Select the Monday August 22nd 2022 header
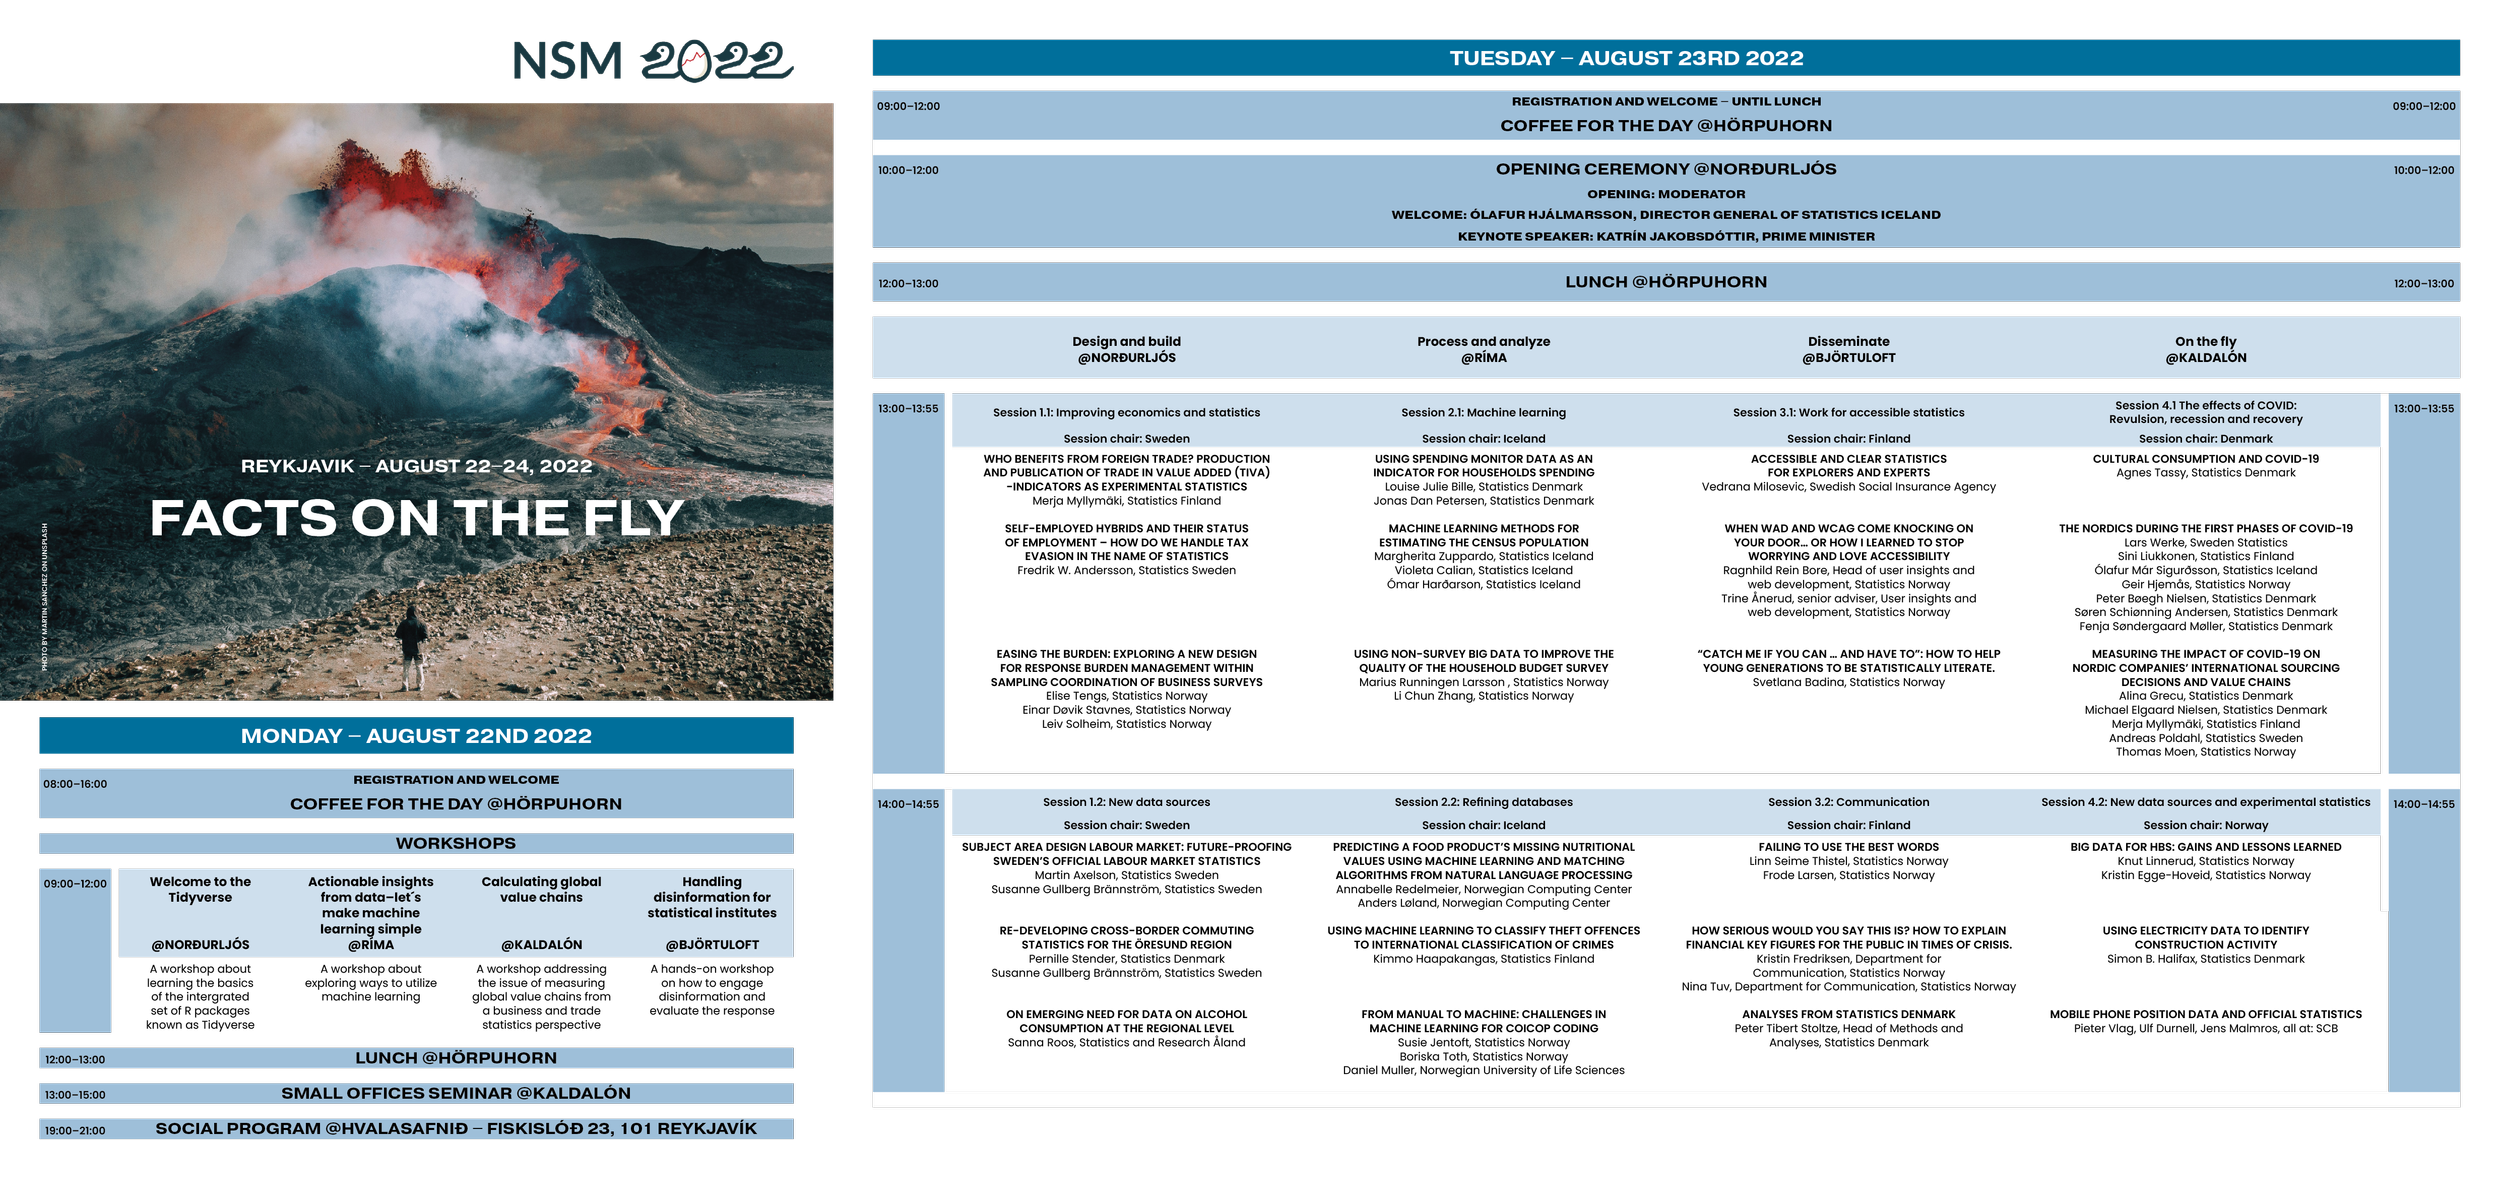Viewport: 2500px width, 1179px height. [416, 736]
